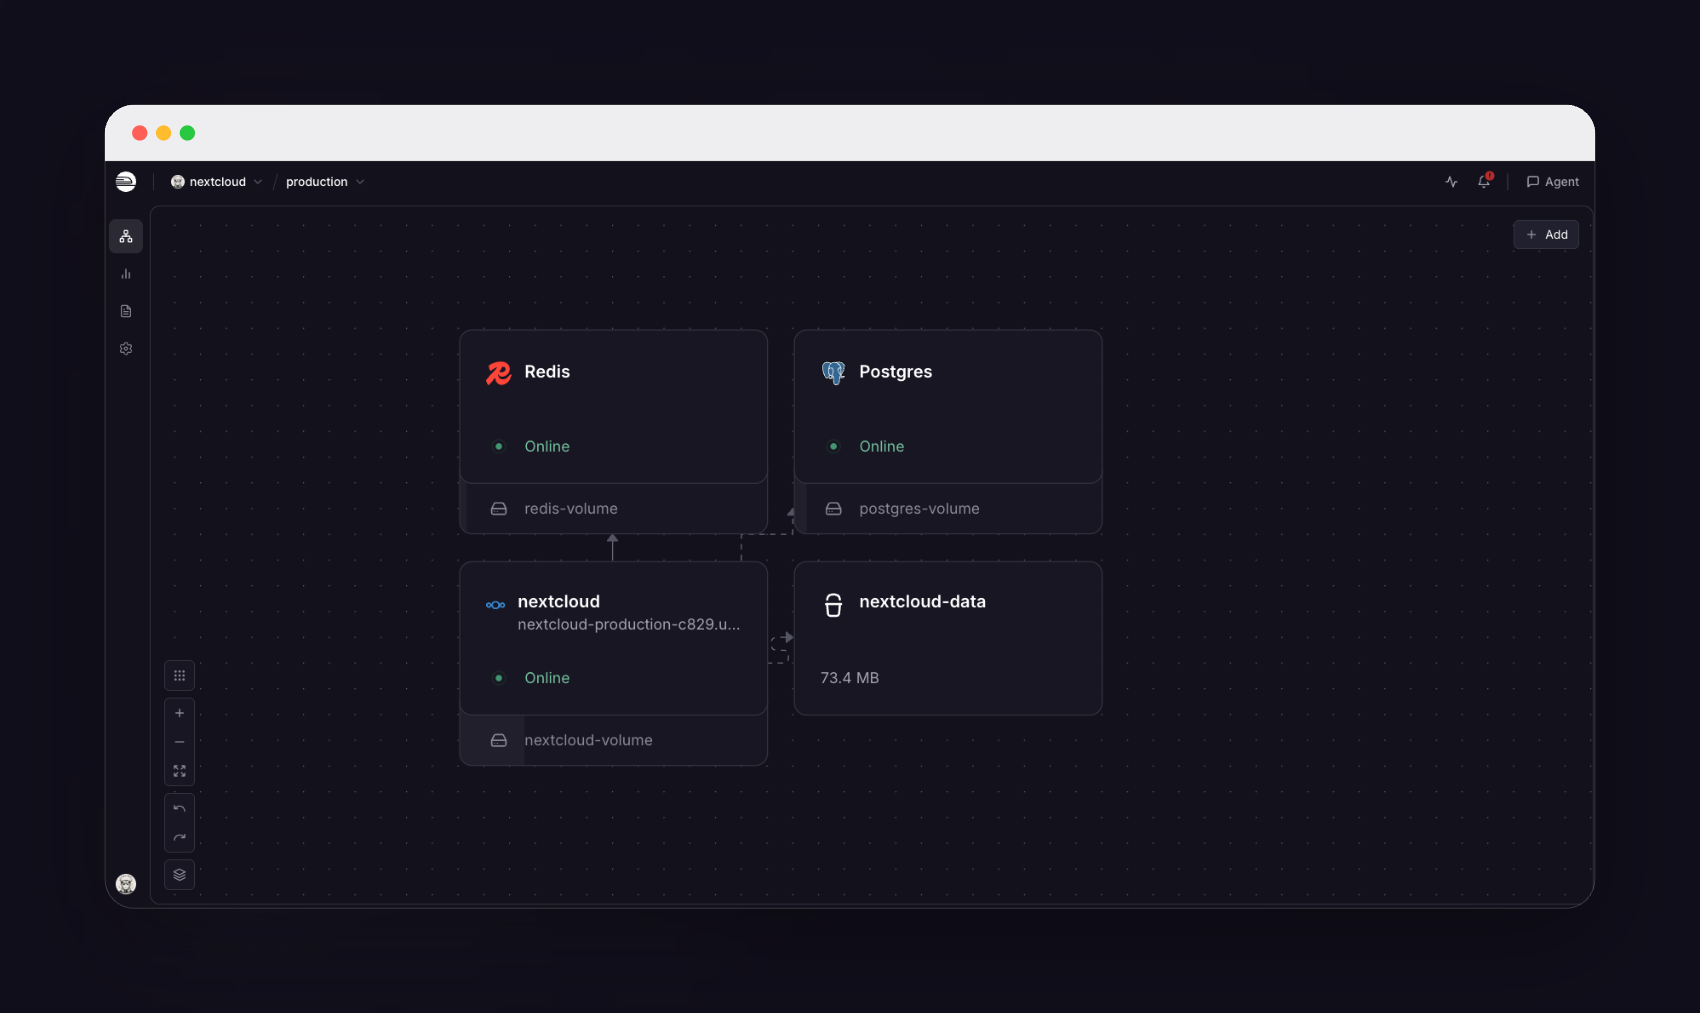Click the nextcloud service icon
This screenshot has height=1013, width=1700.
(x=495, y=605)
